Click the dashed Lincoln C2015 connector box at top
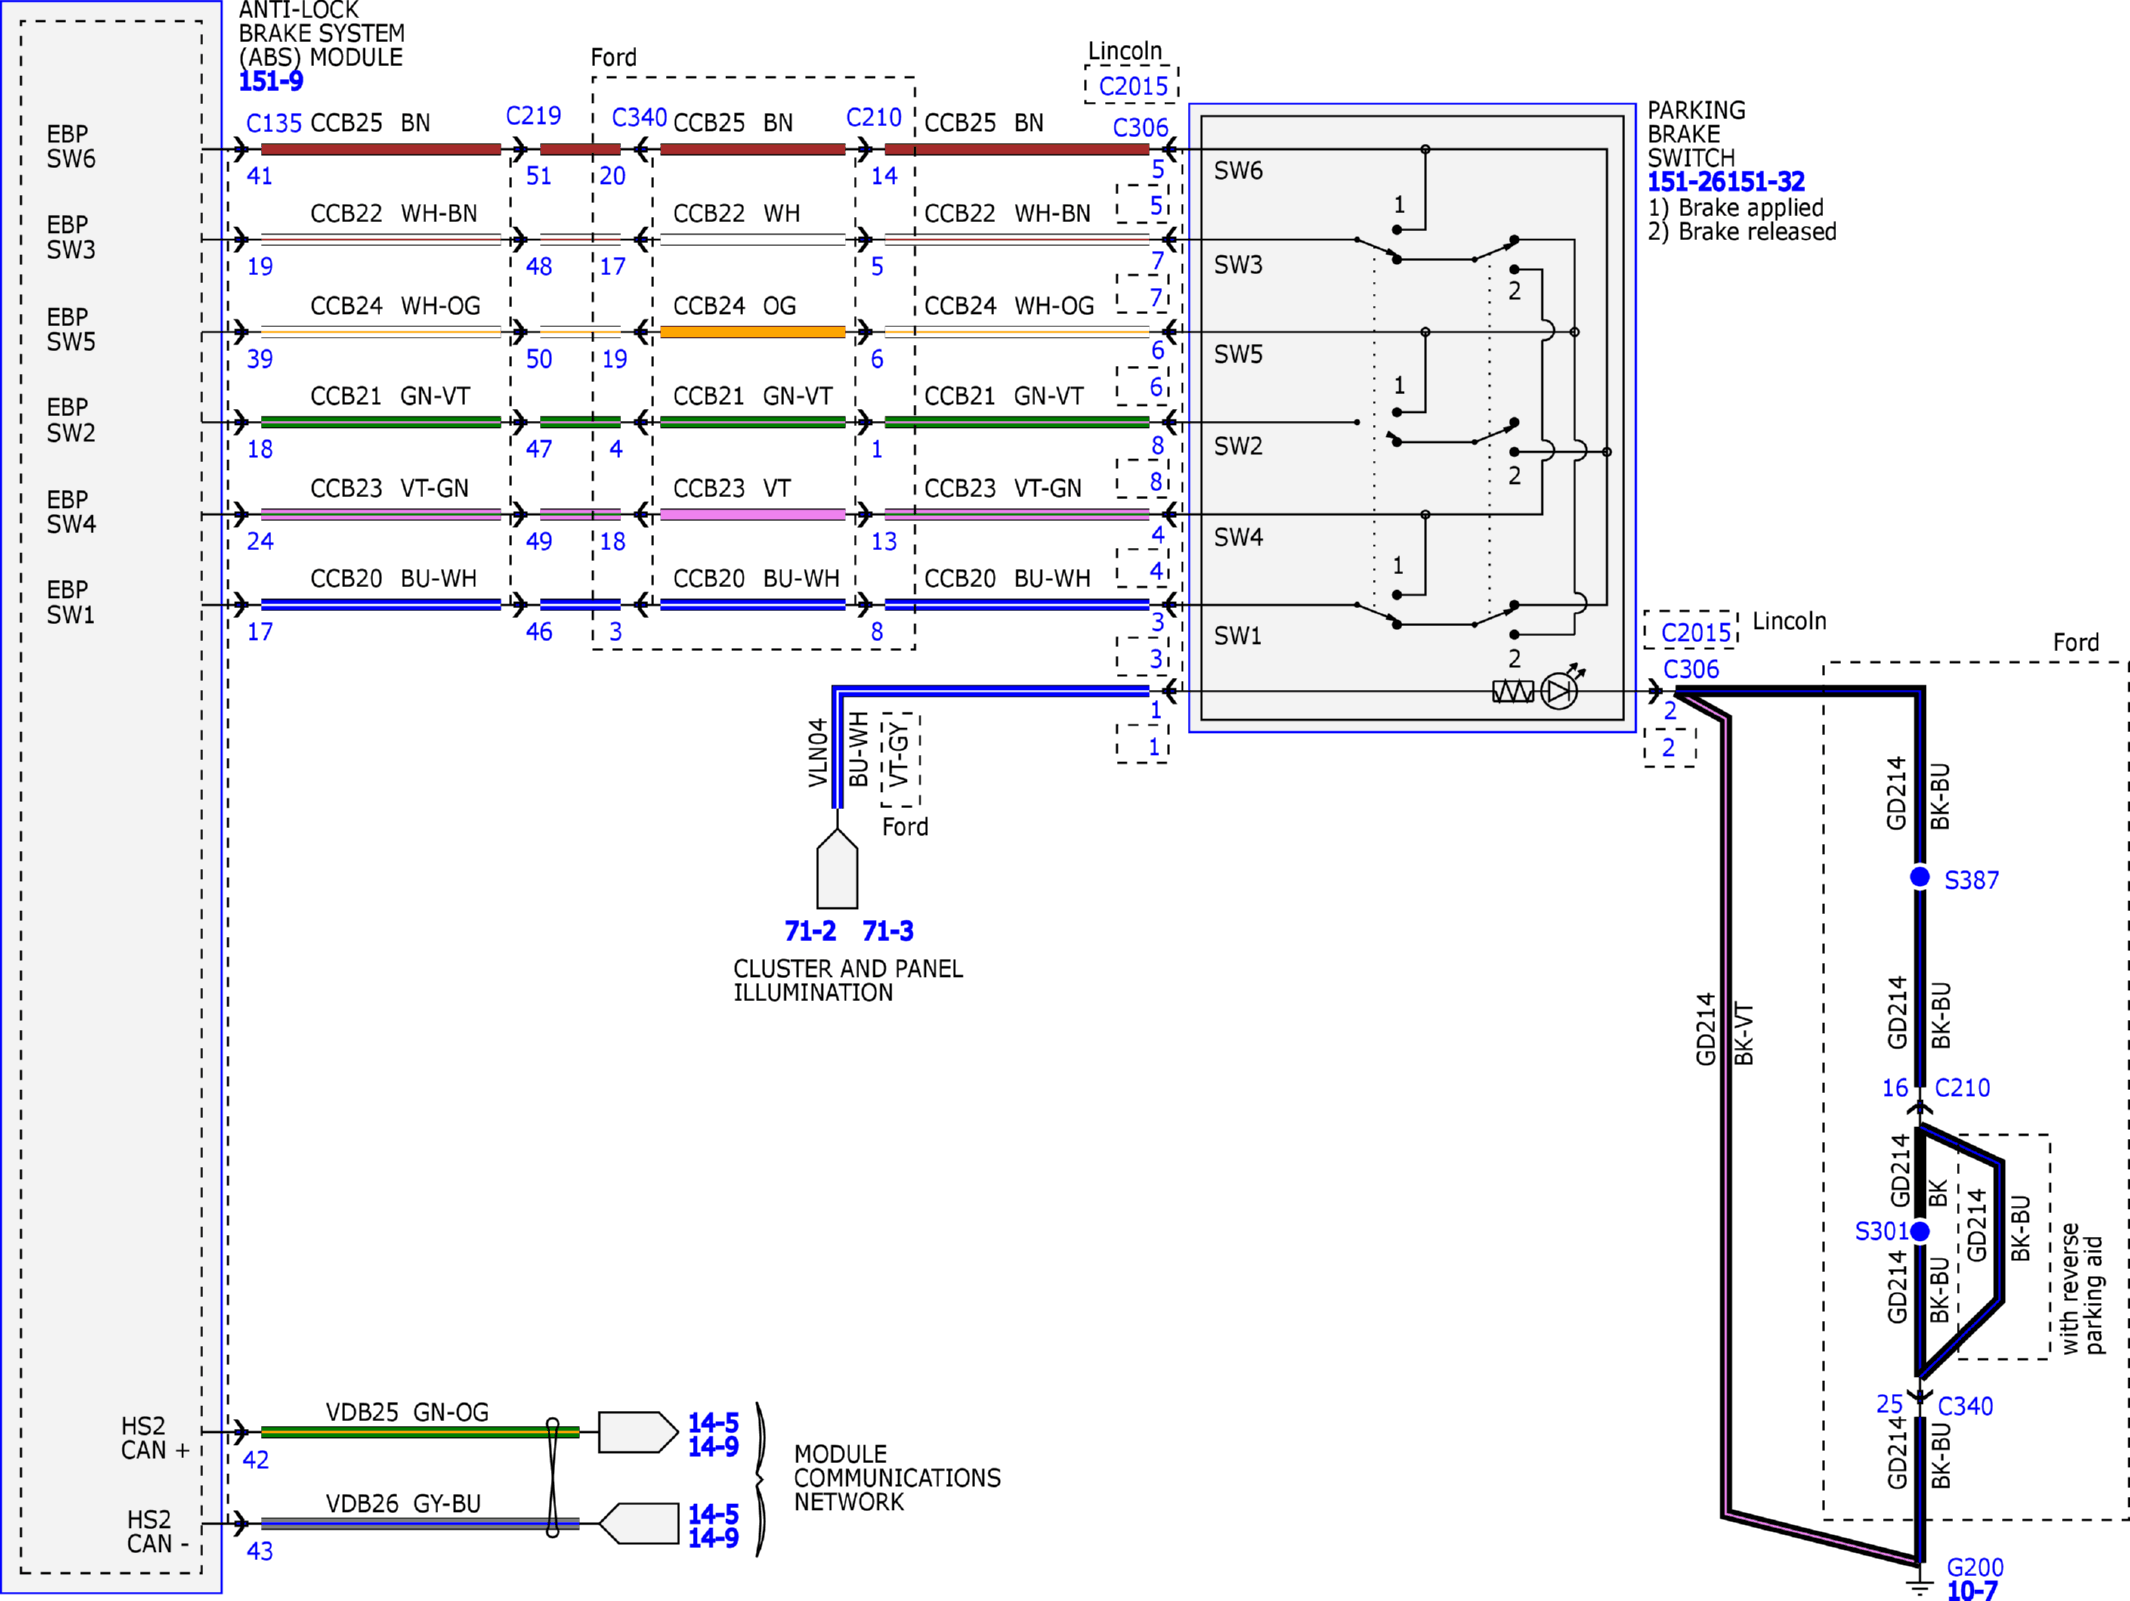2130x1601 pixels. 1132,85
